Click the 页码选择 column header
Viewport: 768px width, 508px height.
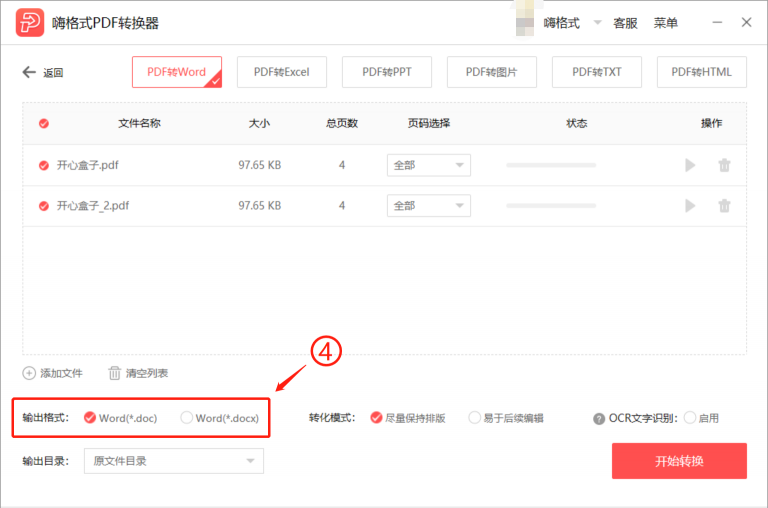tap(429, 123)
